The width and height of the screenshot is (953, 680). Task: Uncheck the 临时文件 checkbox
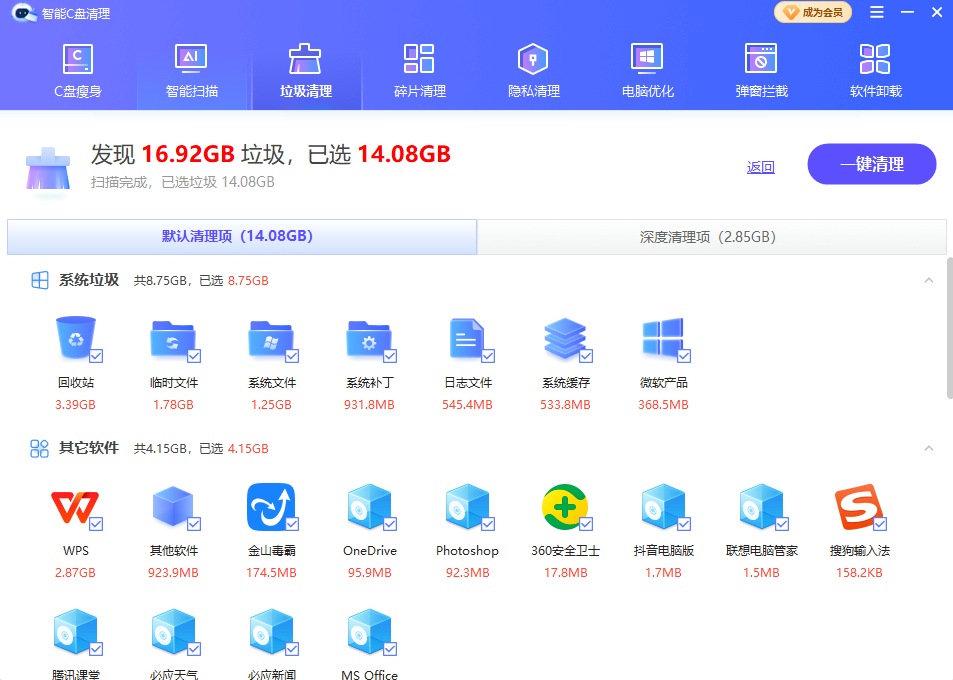tap(194, 356)
